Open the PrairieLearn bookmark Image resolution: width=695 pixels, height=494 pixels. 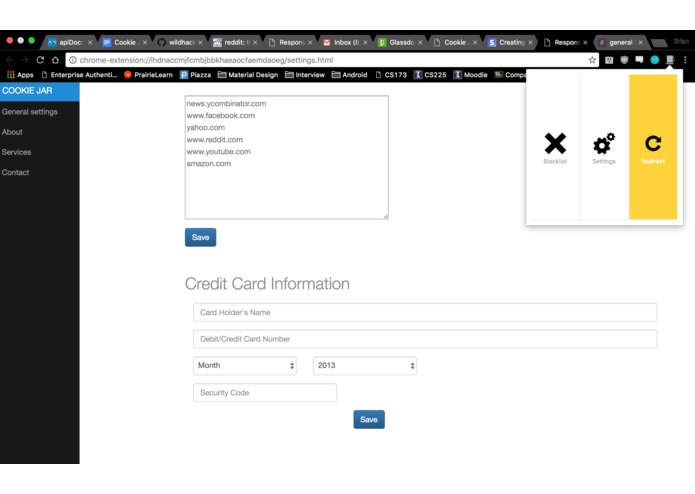148,75
